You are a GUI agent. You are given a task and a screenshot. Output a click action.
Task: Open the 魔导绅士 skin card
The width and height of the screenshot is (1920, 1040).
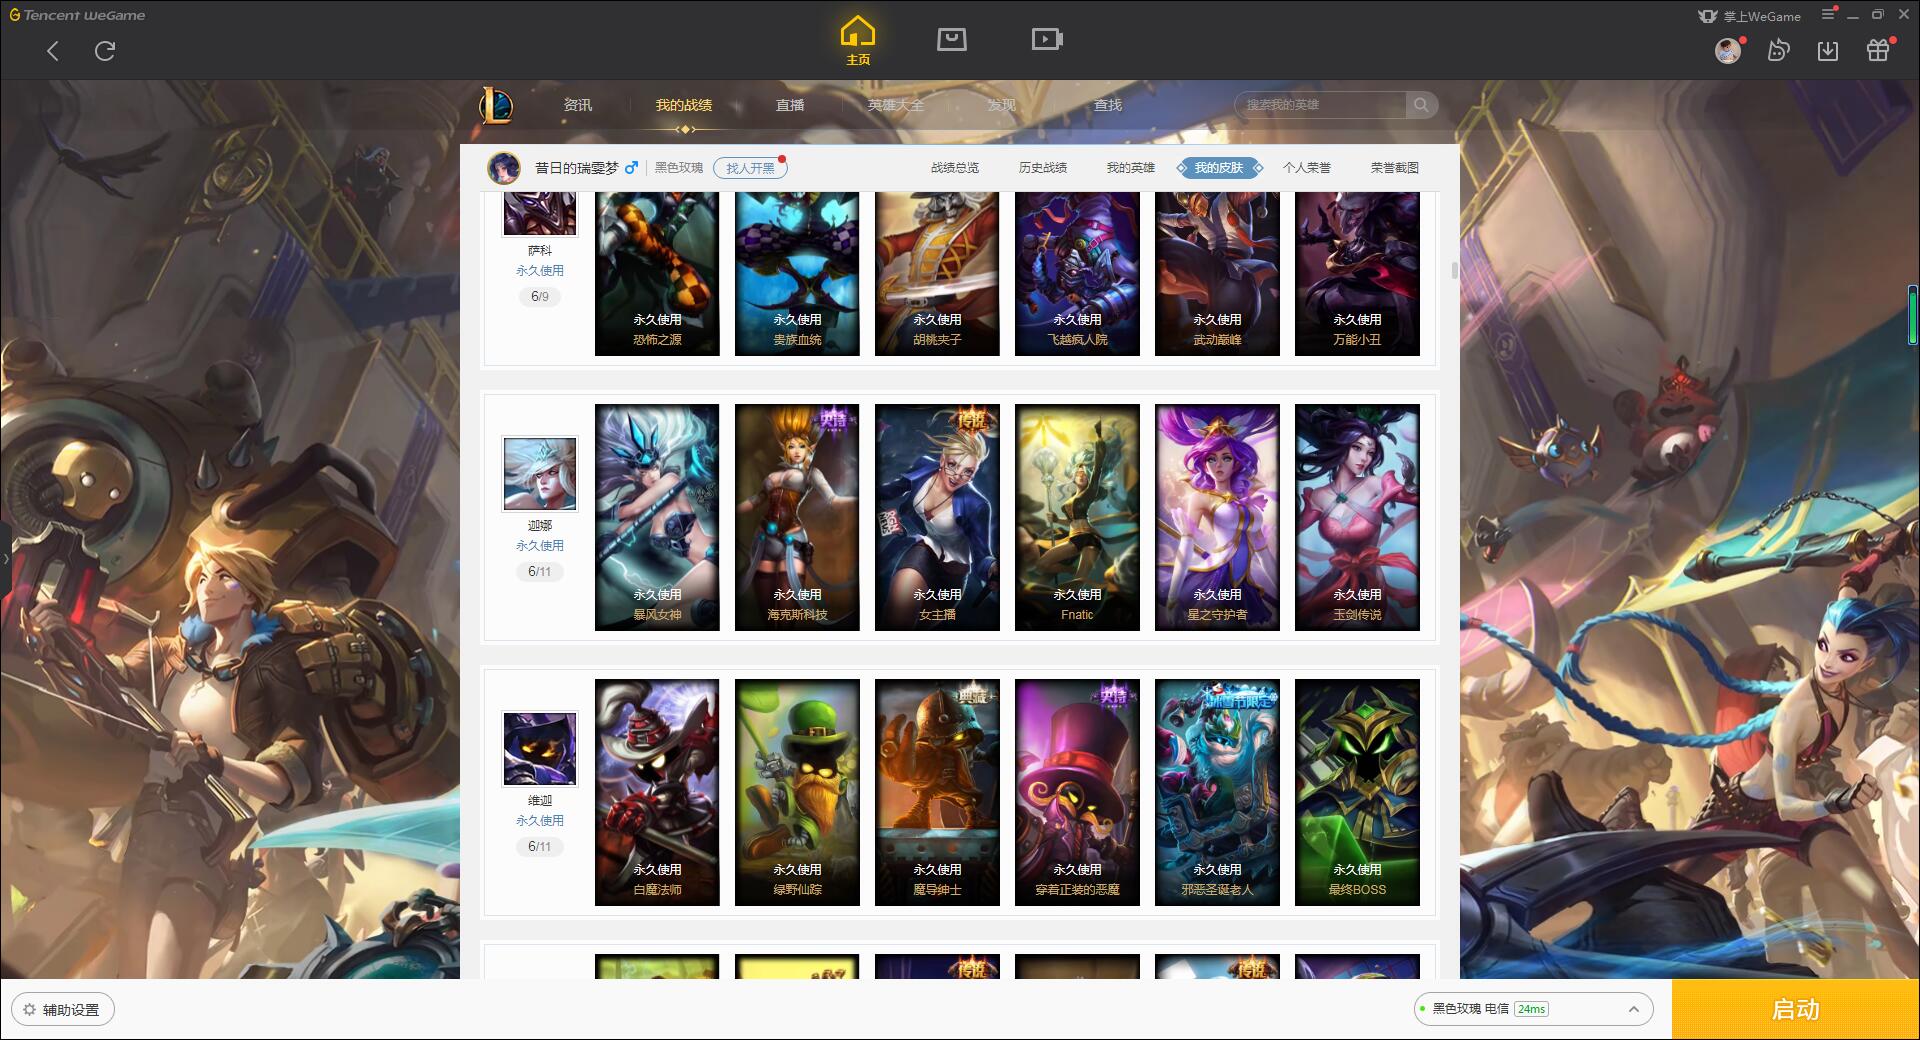(x=937, y=792)
